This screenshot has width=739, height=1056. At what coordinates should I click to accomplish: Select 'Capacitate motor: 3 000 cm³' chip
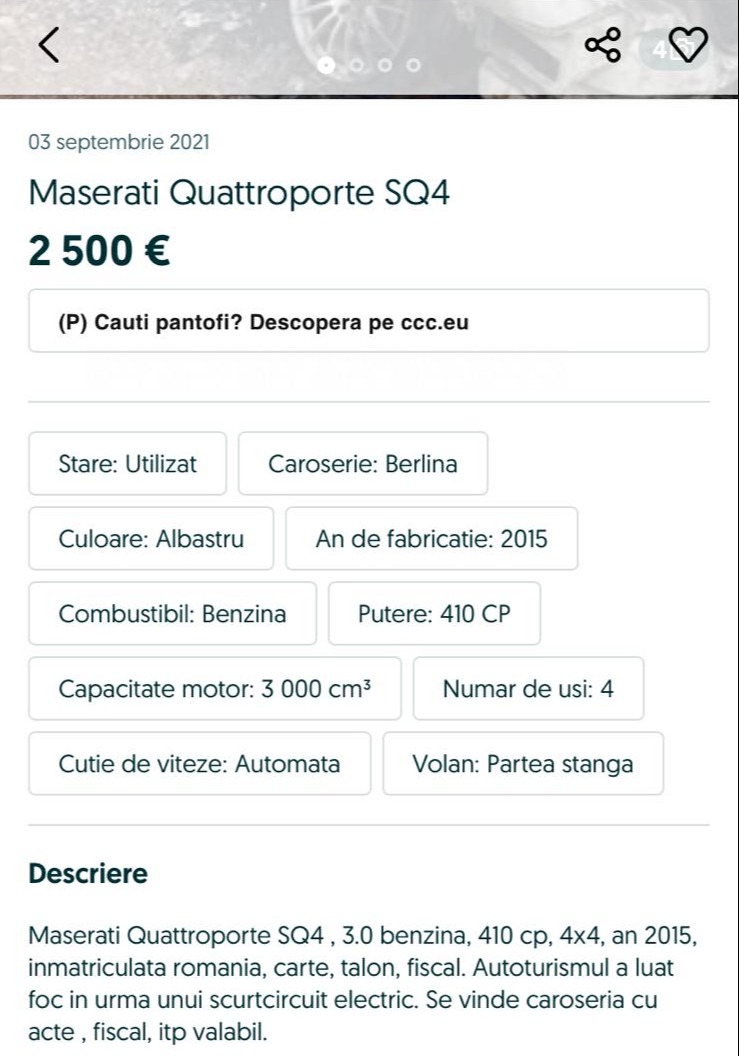[214, 688]
